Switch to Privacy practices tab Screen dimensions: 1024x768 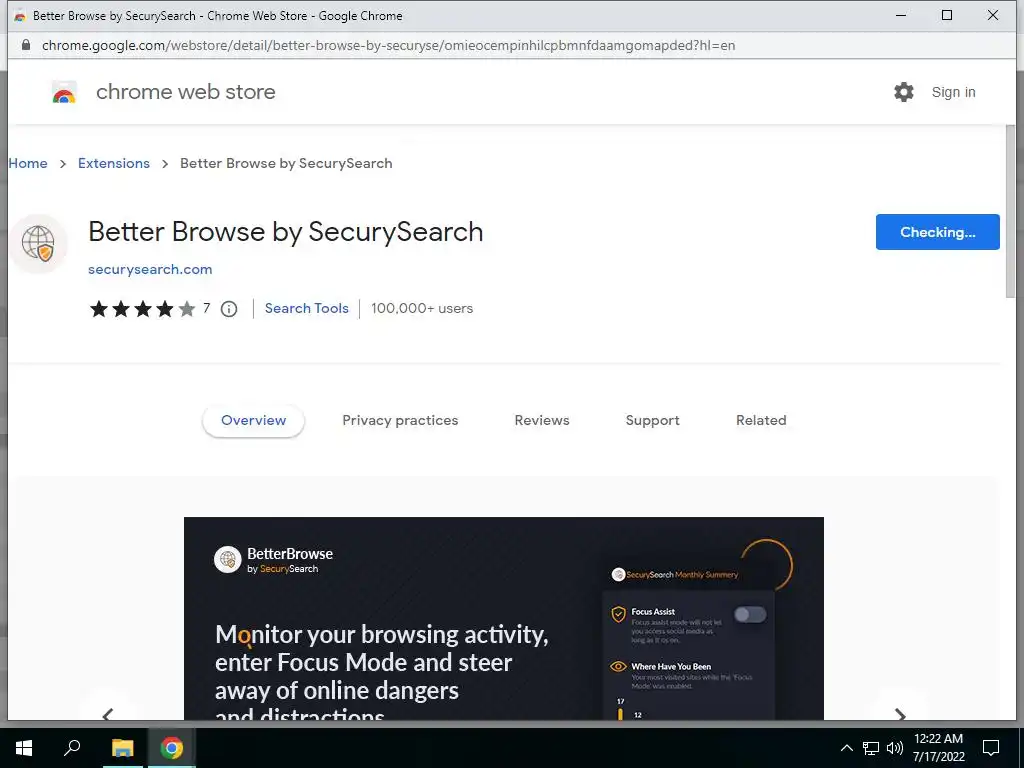pos(400,421)
